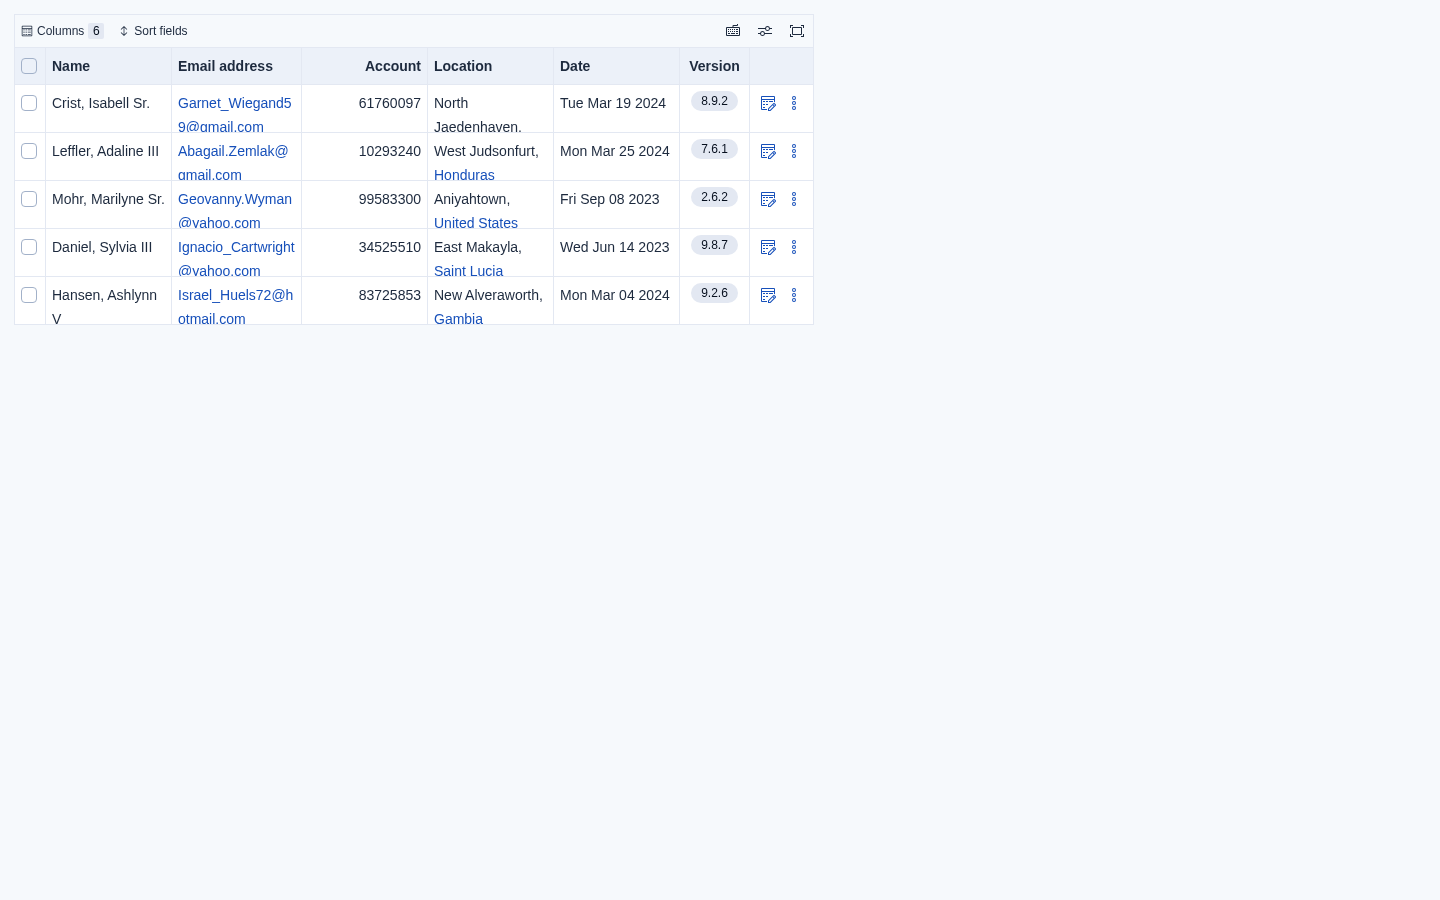This screenshot has width=1440, height=900.
Task: Click account number 34525510
Action: tap(390, 247)
